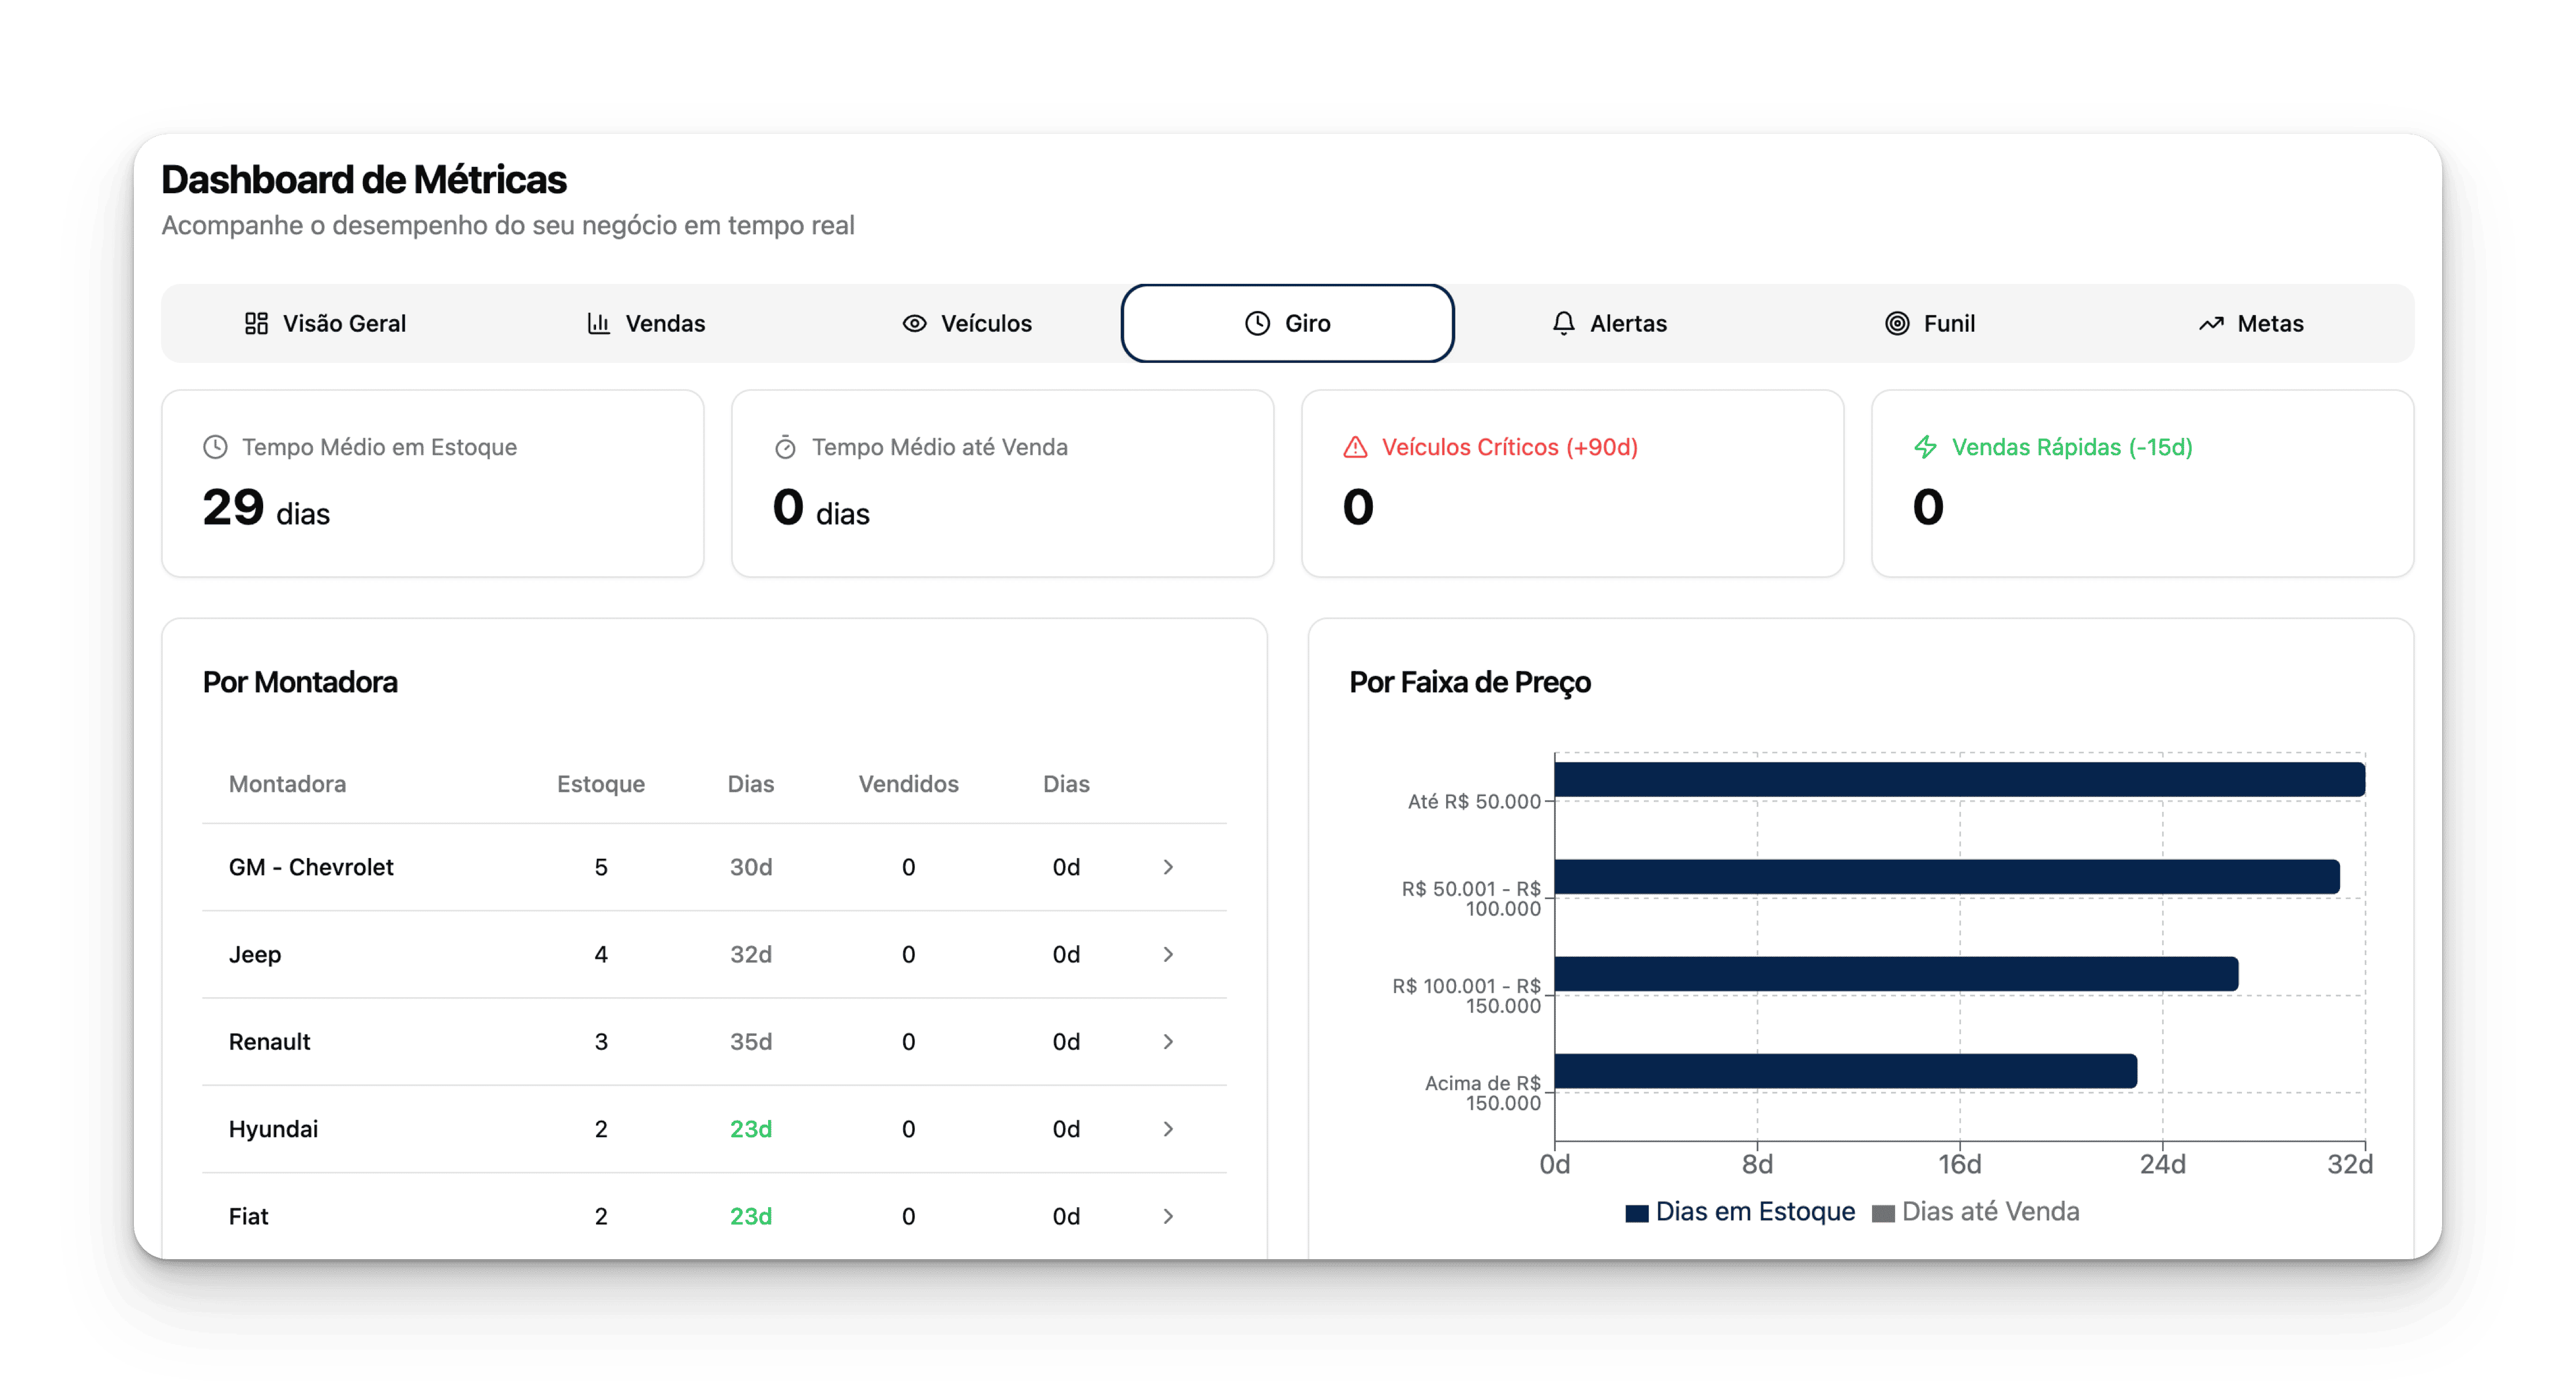Select the Fiat row in the table

coord(249,1216)
